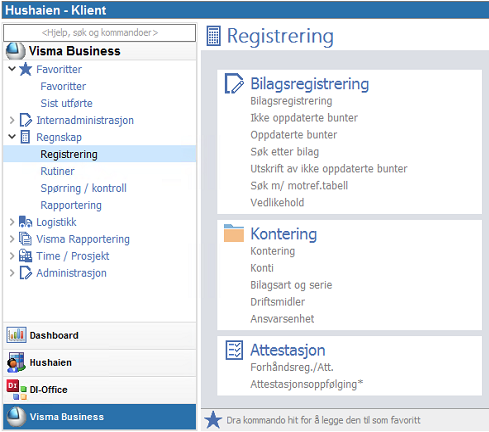Screen dimensions: 489x432
Task: Open Rutiner under Regnskap
Action: coord(57,171)
